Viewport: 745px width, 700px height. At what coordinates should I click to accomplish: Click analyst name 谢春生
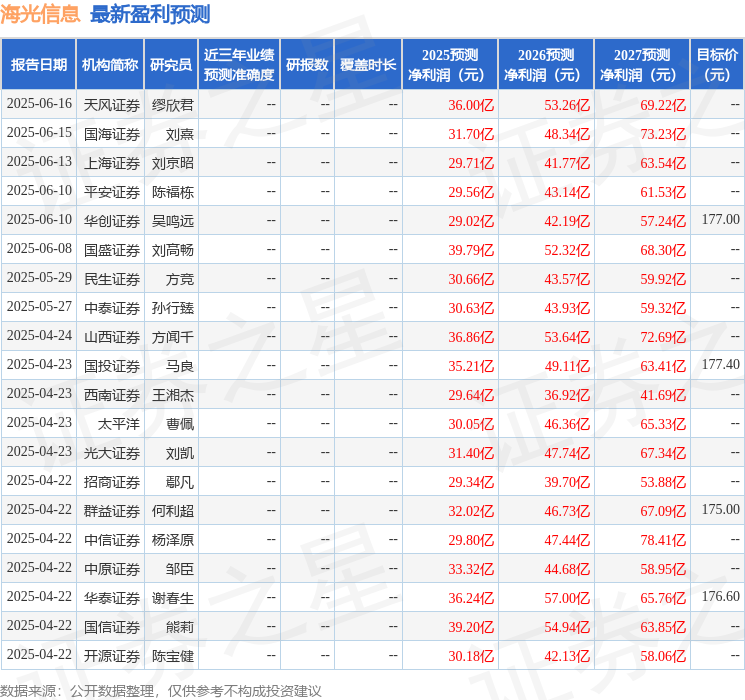point(172,598)
